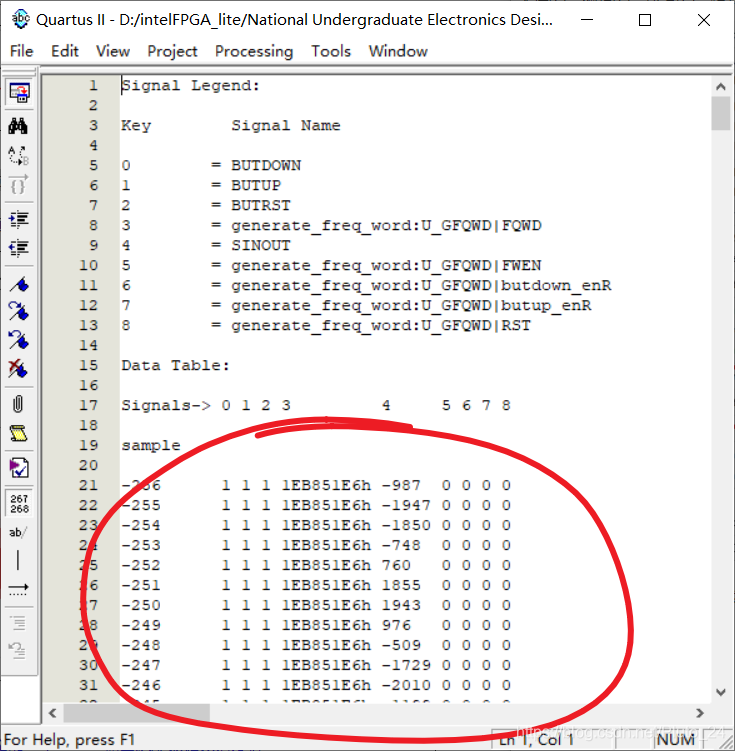The height and width of the screenshot is (751, 735).
Task: Click '1EB851E6h' in the sample -248 row
Action: point(326,645)
